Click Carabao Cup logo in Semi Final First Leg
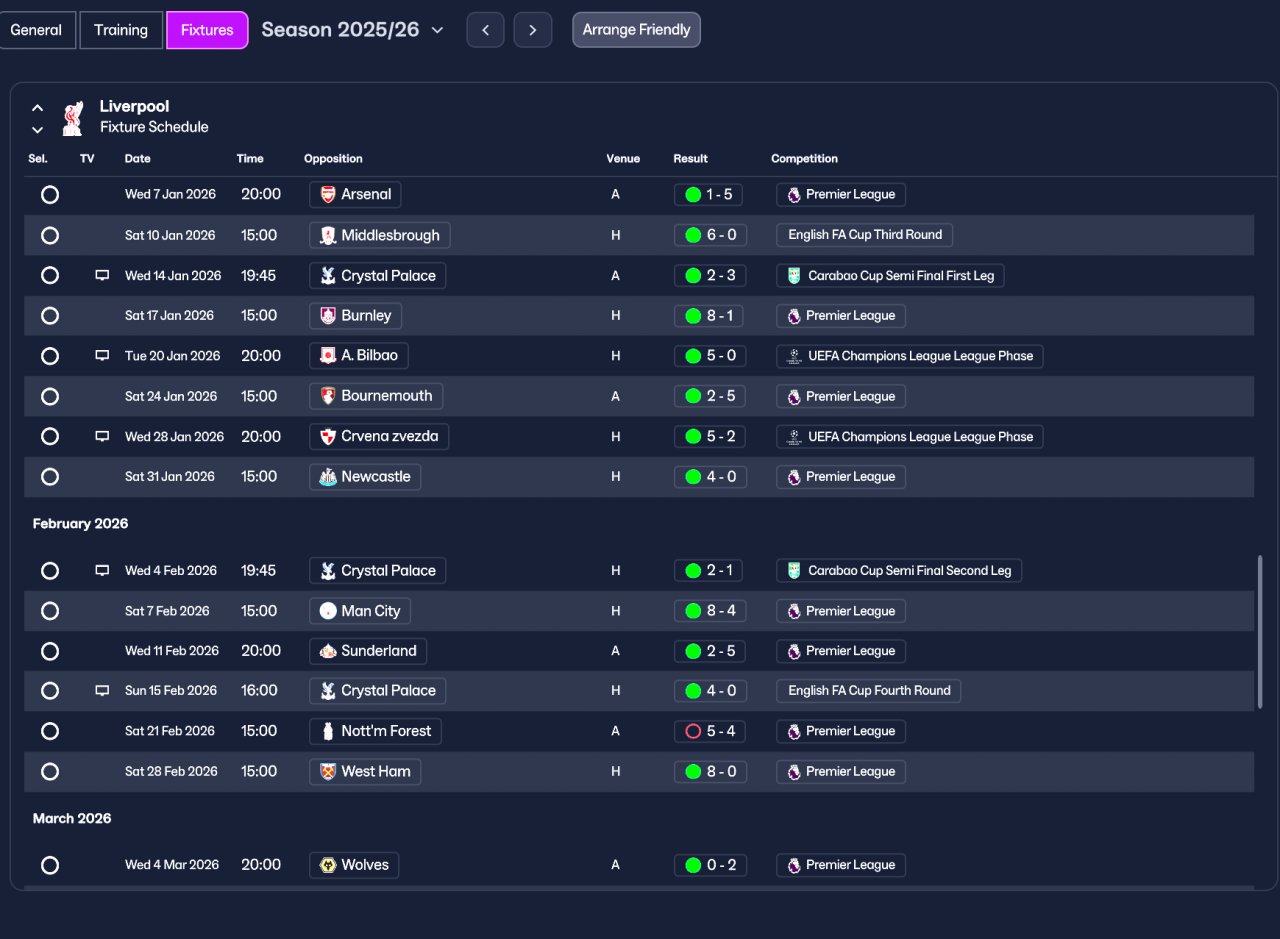The height and width of the screenshot is (939, 1280). (x=794, y=275)
